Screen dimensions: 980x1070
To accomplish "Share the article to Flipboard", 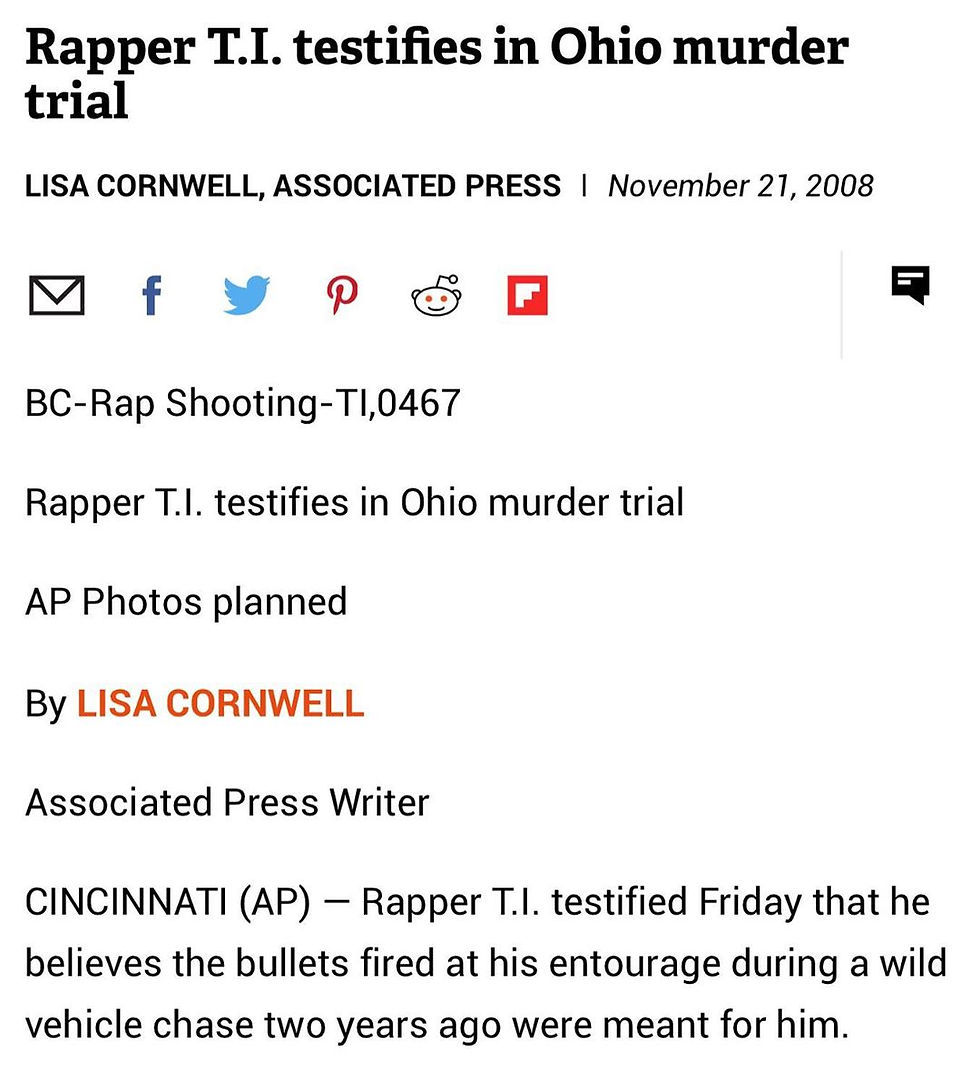I will pyautogui.click(x=527, y=297).
